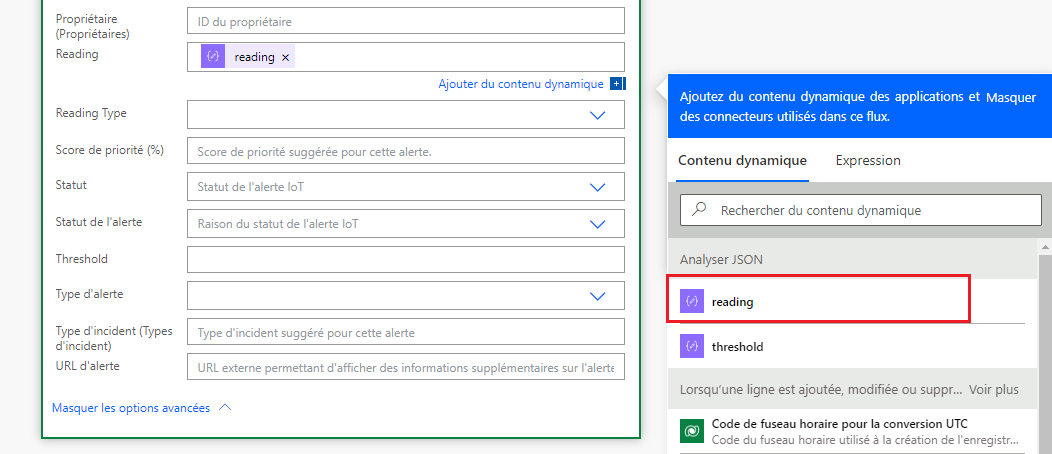Click the Threshold input field
This screenshot has height=454, width=1052.
click(x=406, y=259)
